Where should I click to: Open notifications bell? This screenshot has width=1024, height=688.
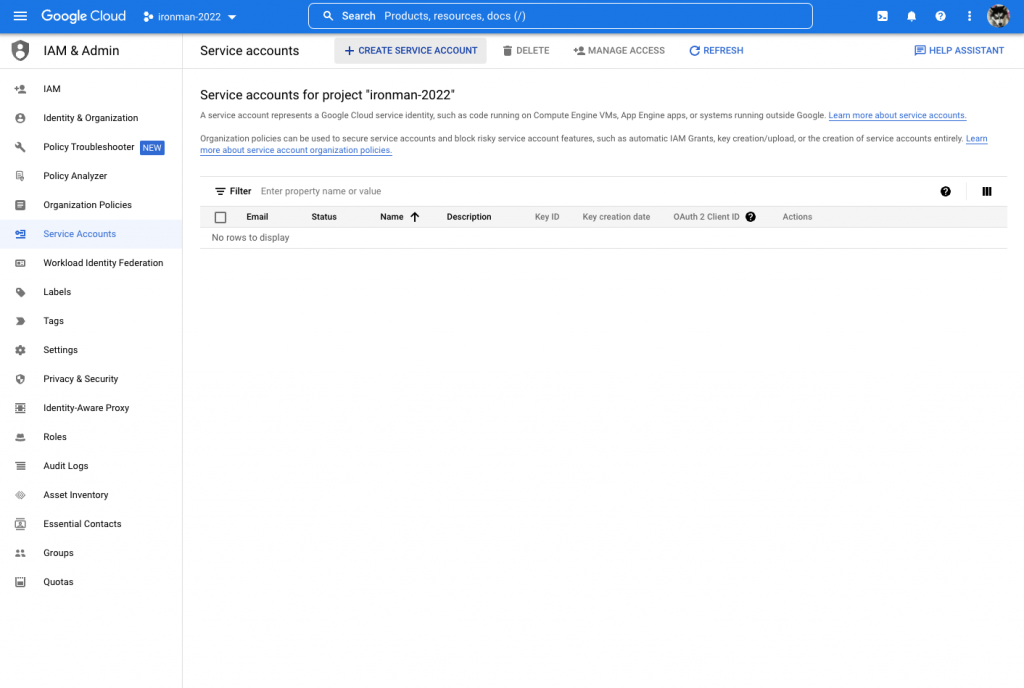pos(911,16)
